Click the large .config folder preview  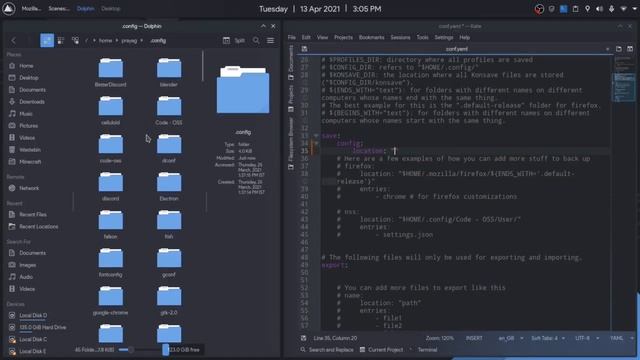pyautogui.click(x=243, y=90)
